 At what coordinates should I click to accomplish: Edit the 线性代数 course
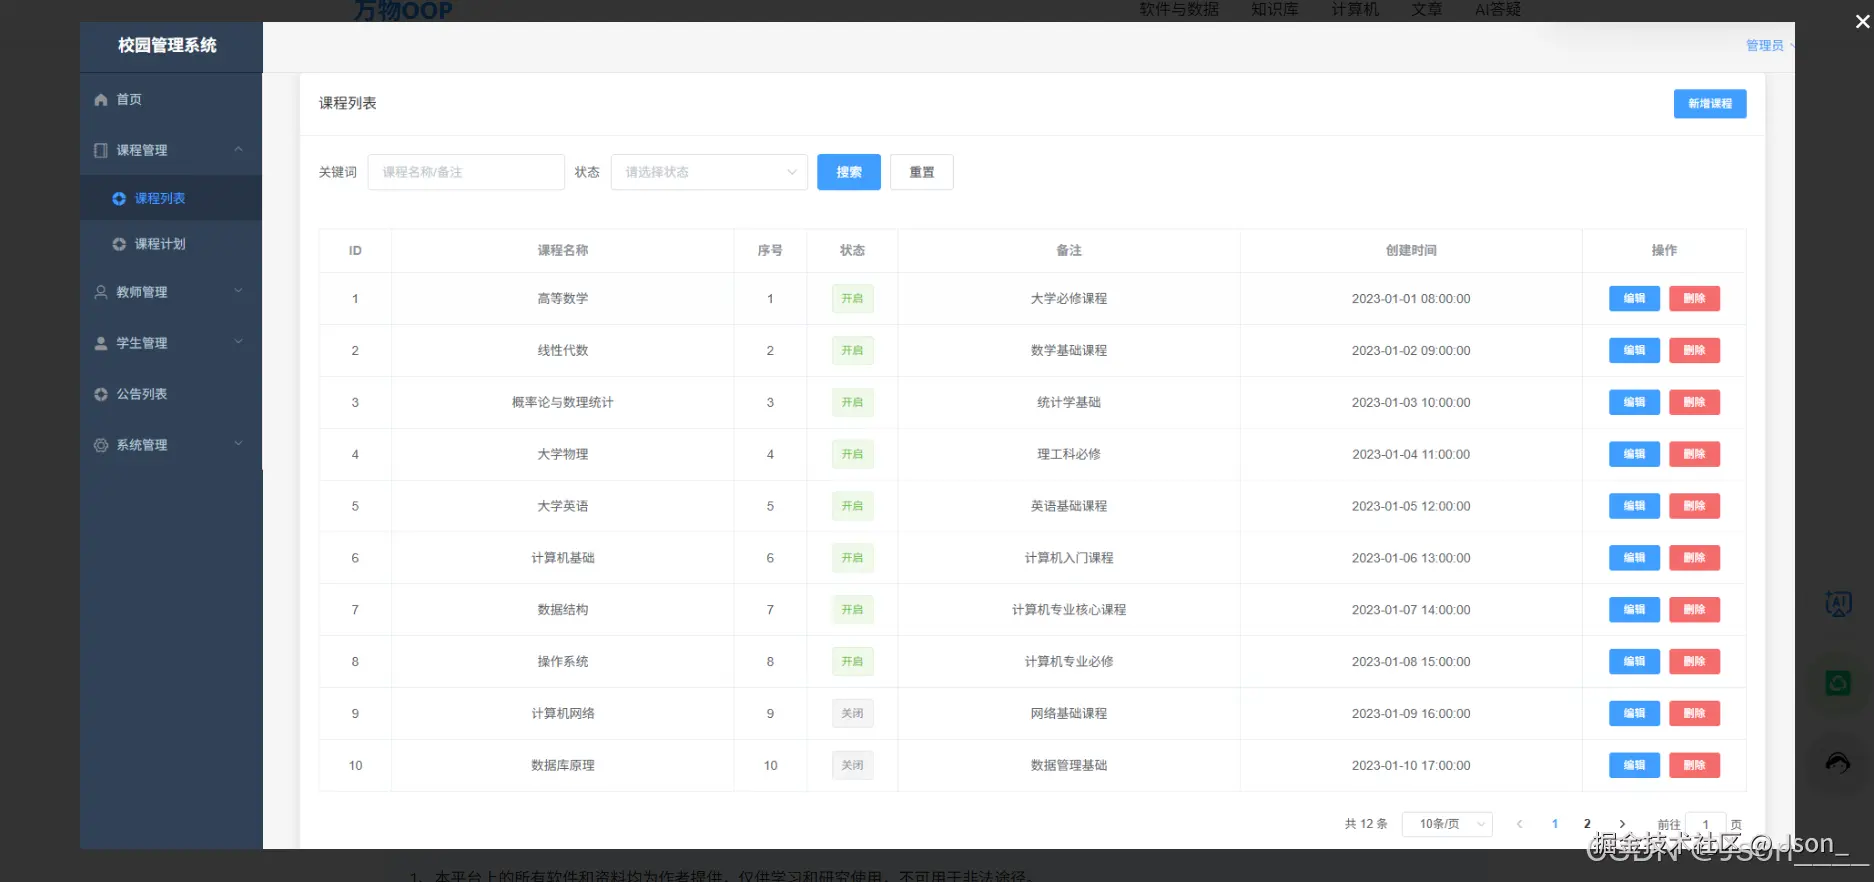pyautogui.click(x=1634, y=350)
